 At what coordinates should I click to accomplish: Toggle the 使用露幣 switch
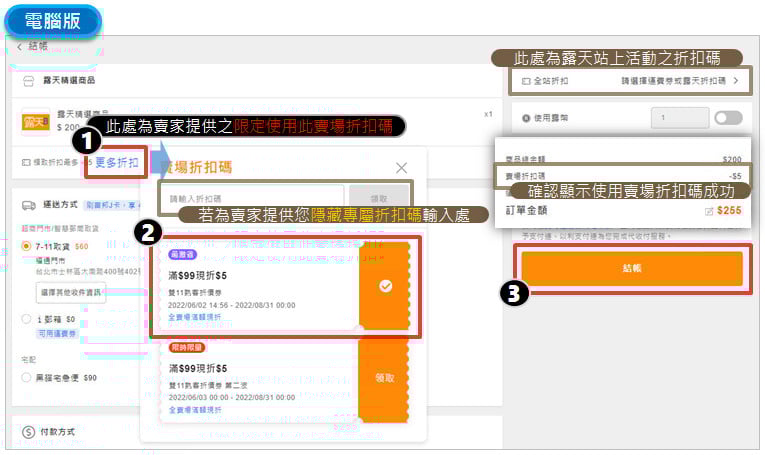point(727,118)
